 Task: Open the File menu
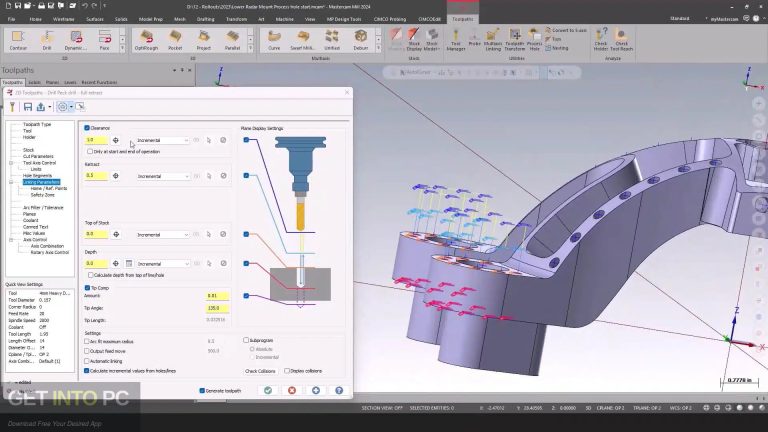click(x=11, y=19)
